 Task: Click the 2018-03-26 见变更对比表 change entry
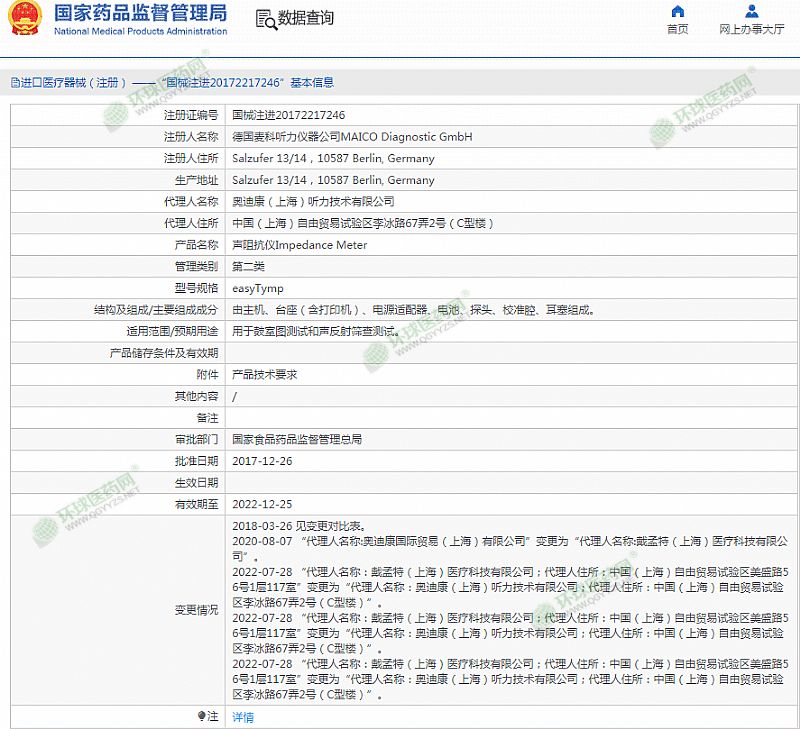click(x=298, y=526)
